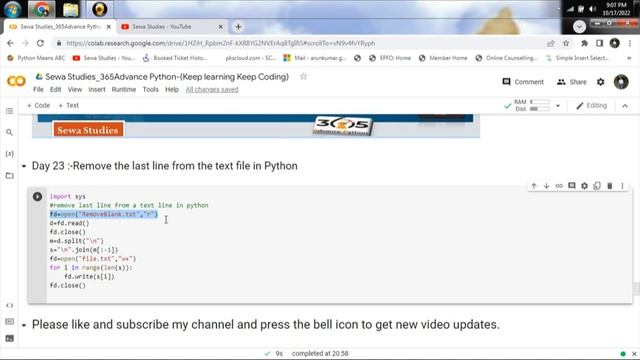Open new browser tab plus button
Image resolution: width=640 pixels, height=360 pixels.
pos(238,27)
